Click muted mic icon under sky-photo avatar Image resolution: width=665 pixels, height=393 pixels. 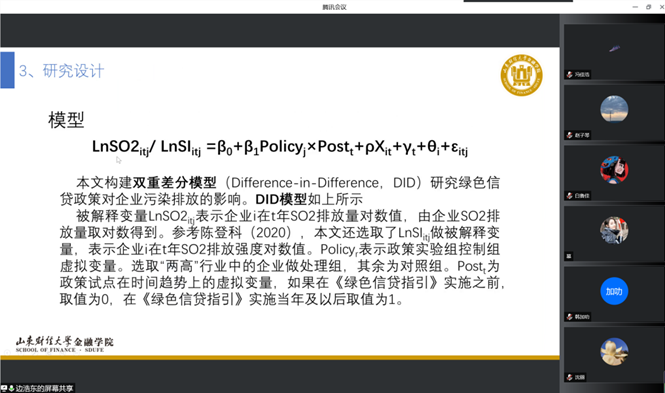pos(570,135)
